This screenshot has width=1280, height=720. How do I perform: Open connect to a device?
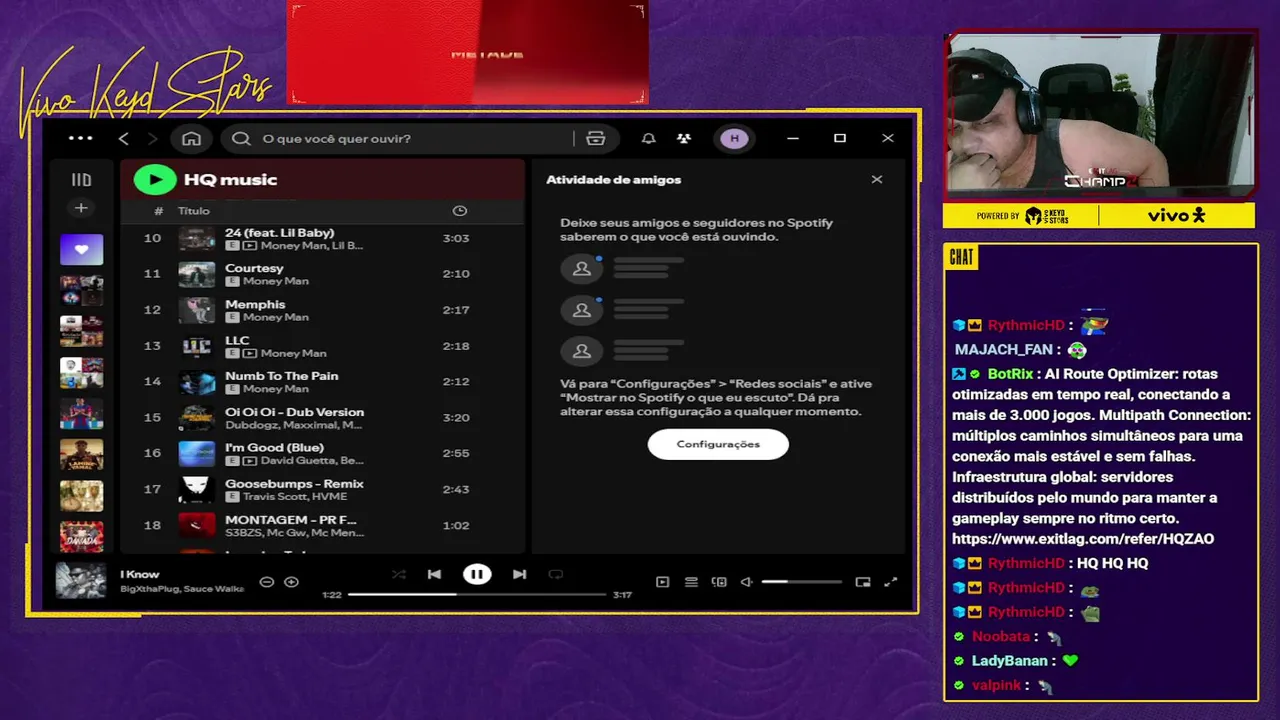(719, 582)
